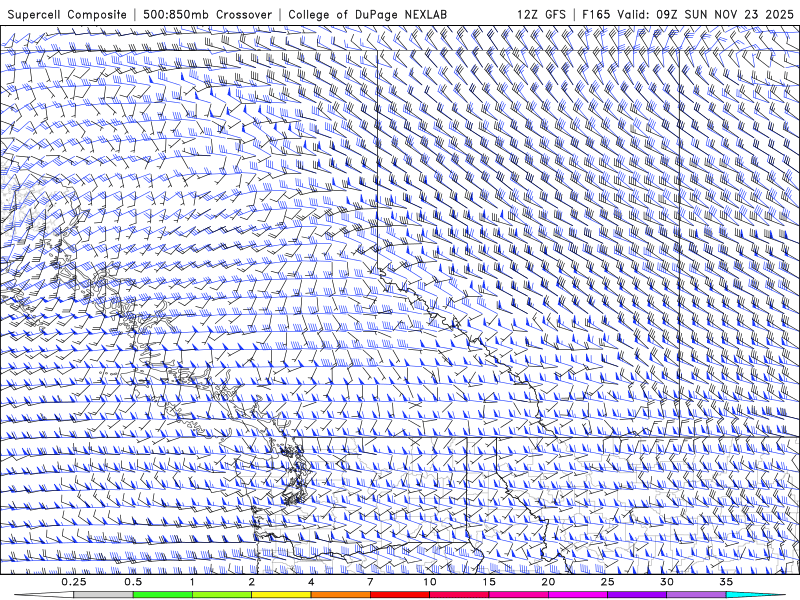Select the green 0.5–1 color bar segment
The image size is (800, 600).
[x=163, y=595]
